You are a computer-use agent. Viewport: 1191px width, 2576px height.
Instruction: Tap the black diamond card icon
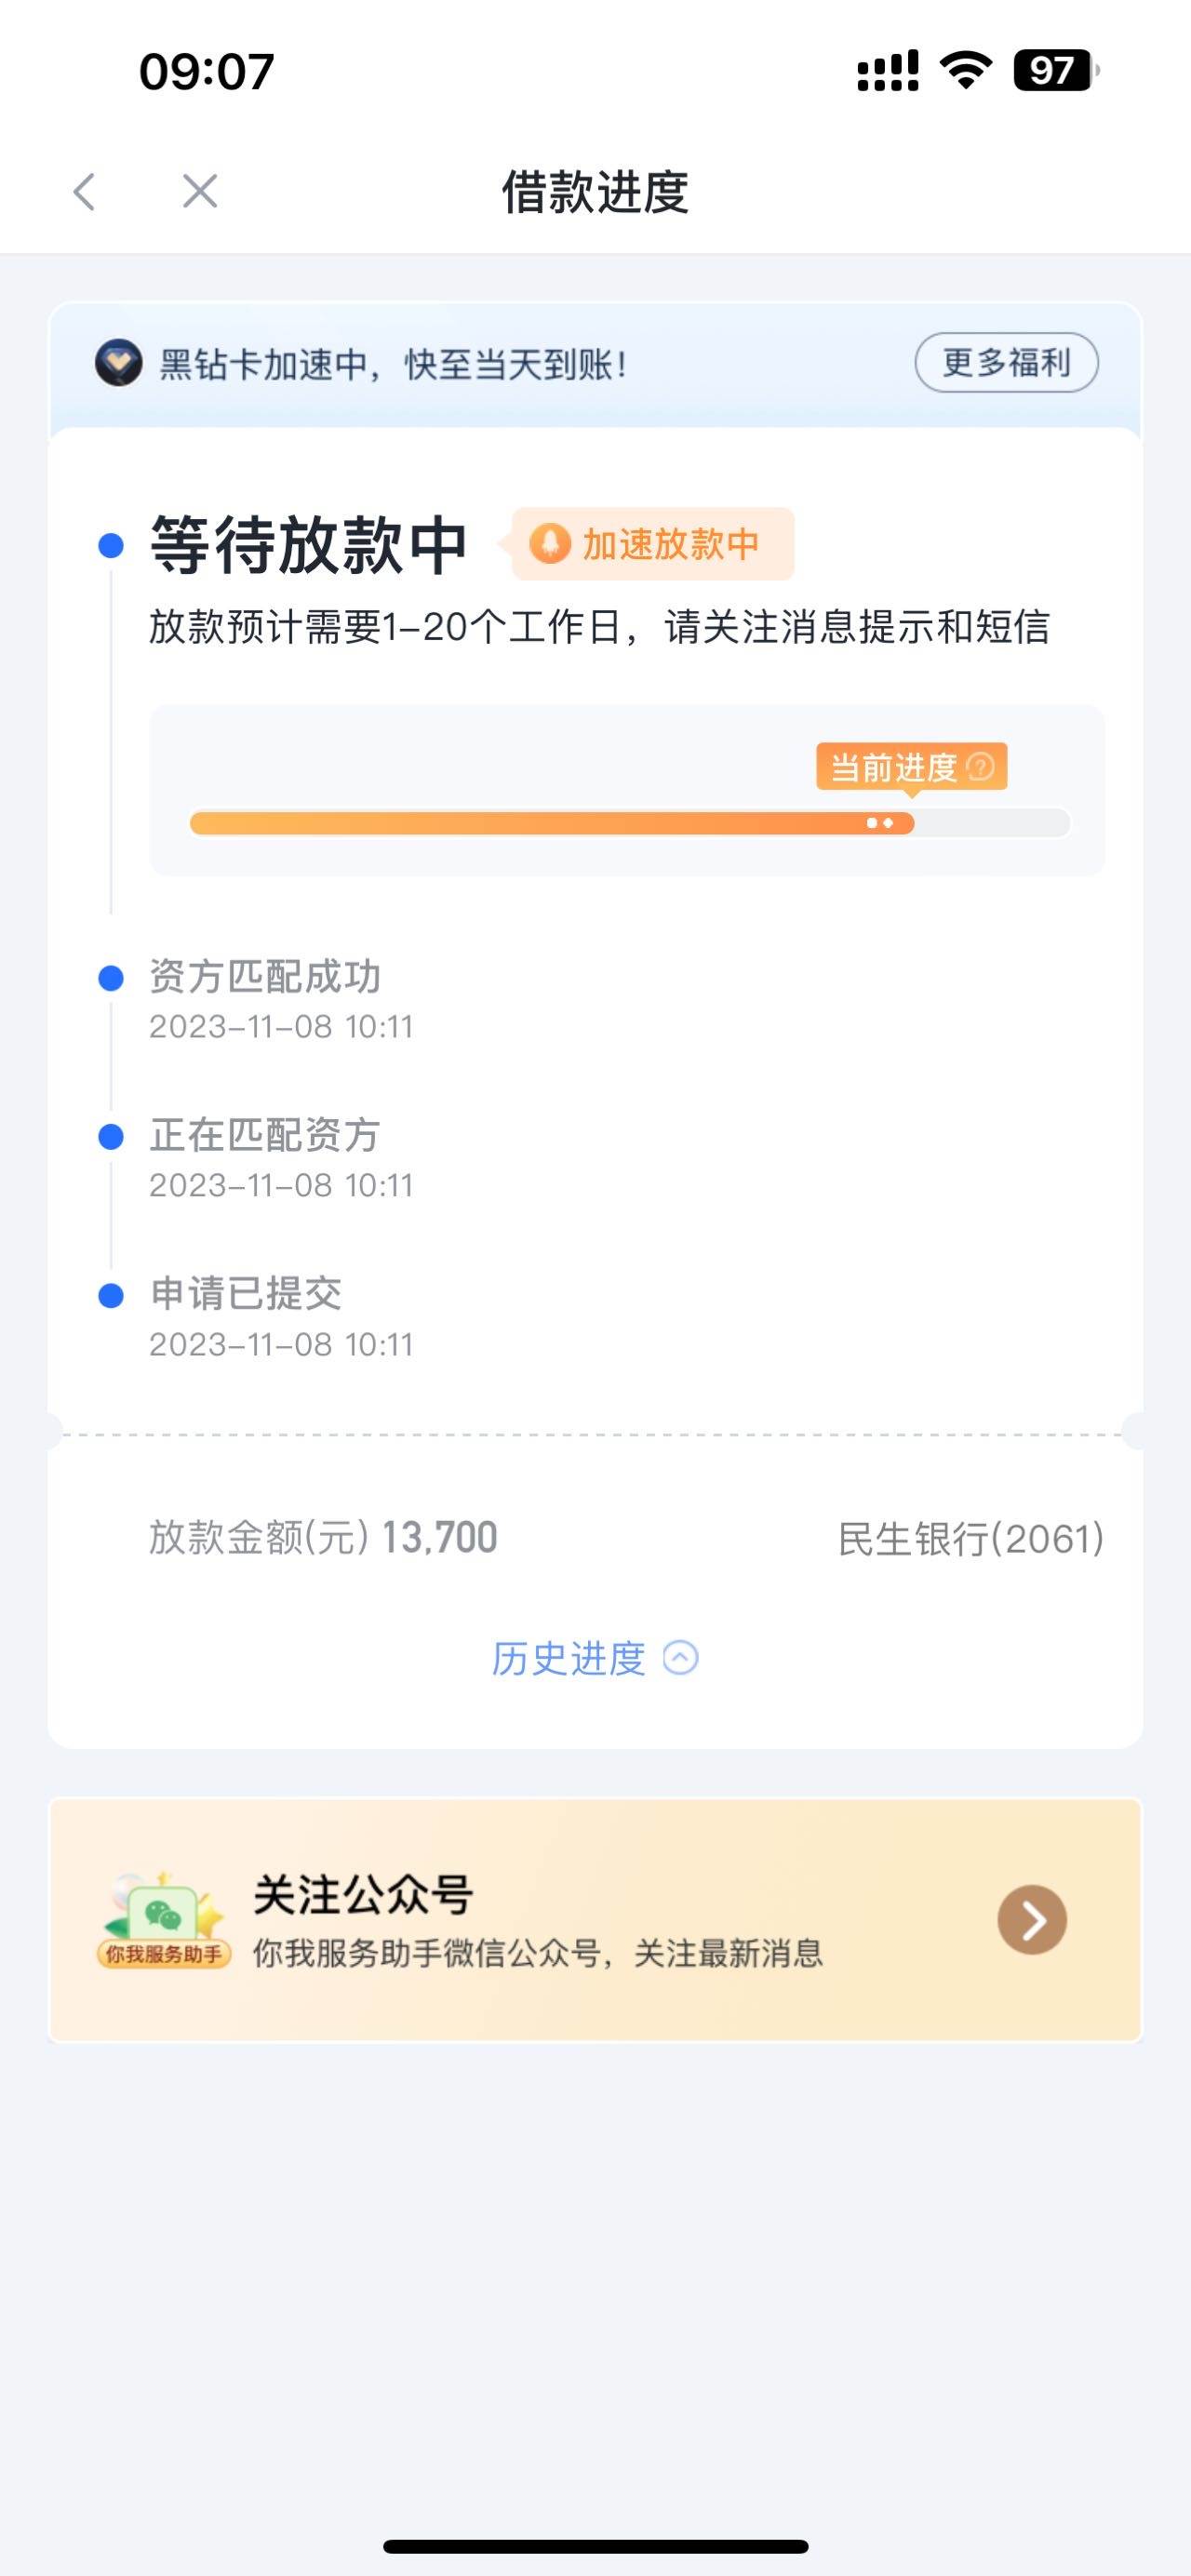(x=118, y=363)
